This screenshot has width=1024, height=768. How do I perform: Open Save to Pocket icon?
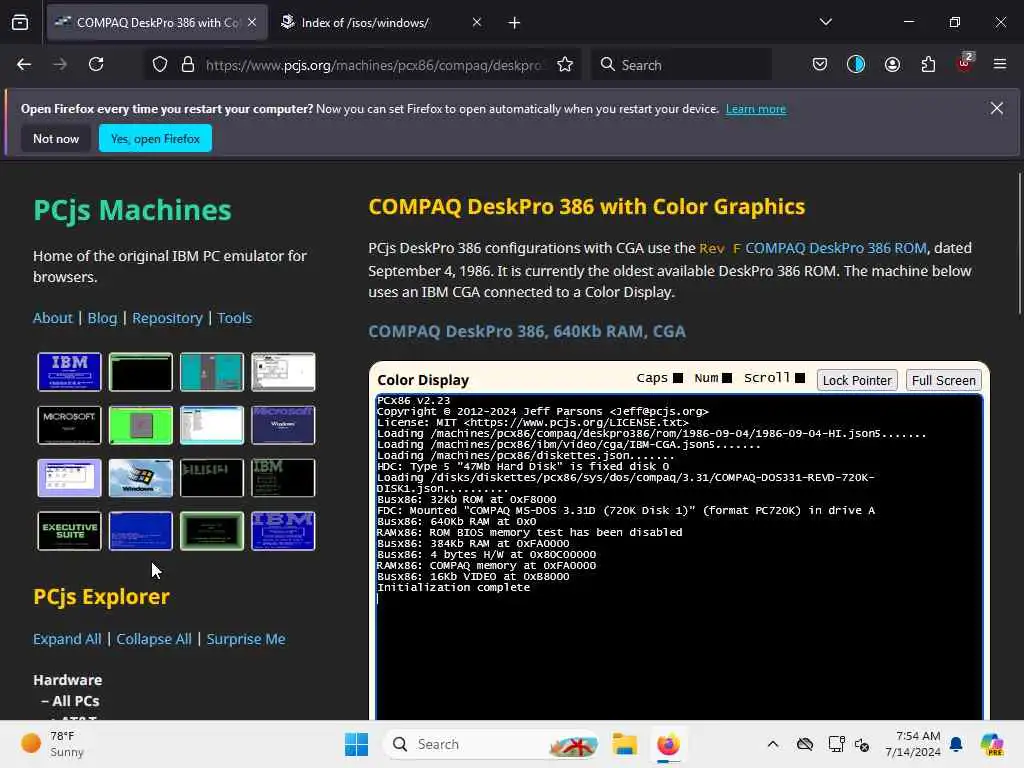pyautogui.click(x=820, y=65)
